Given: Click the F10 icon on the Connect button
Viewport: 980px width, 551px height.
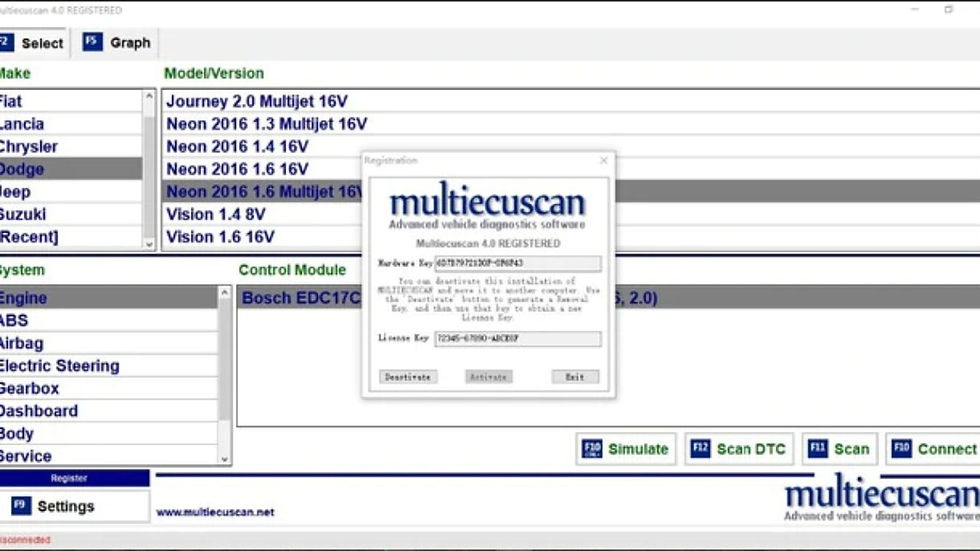Looking at the screenshot, I should (x=901, y=448).
